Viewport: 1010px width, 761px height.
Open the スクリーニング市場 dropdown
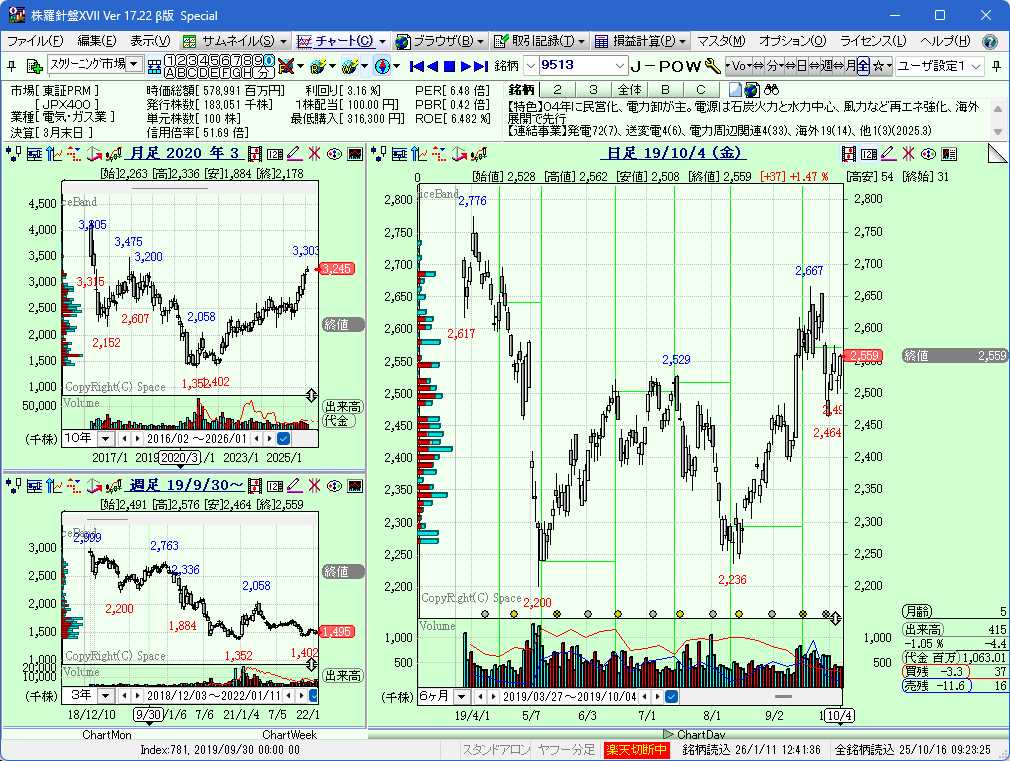point(133,65)
